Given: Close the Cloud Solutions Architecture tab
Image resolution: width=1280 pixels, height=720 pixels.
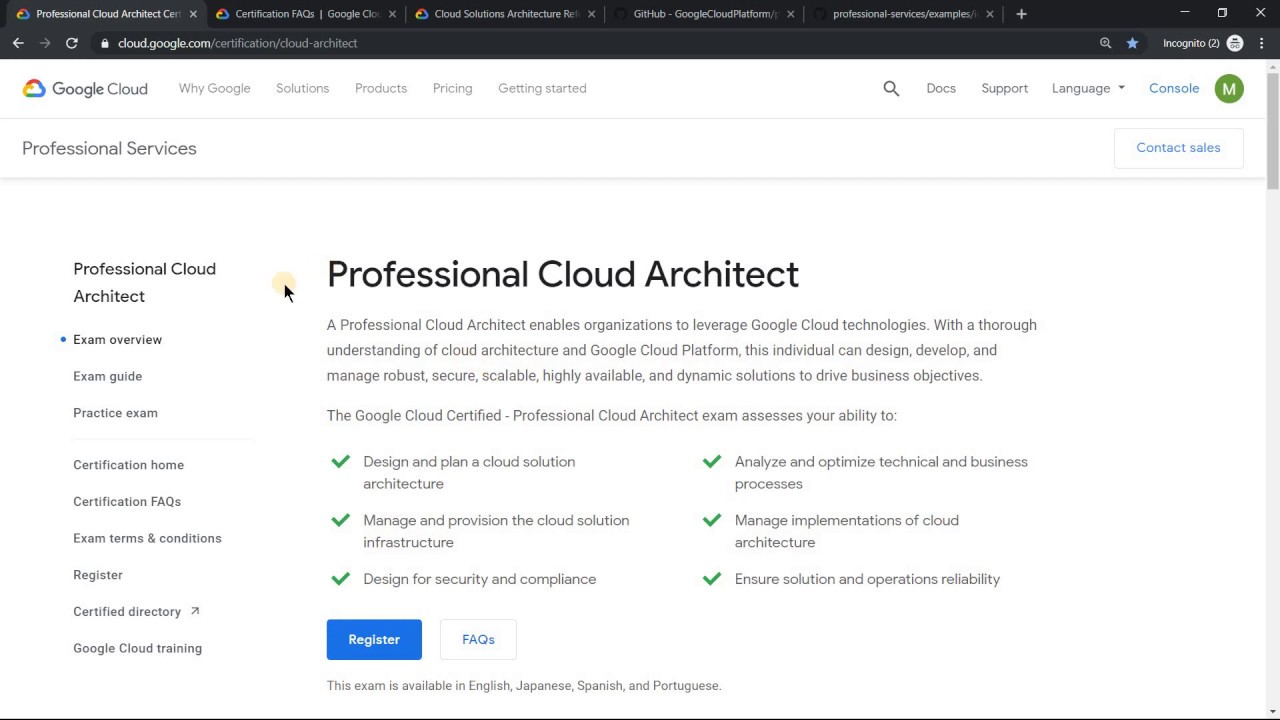Looking at the screenshot, I should (591, 14).
